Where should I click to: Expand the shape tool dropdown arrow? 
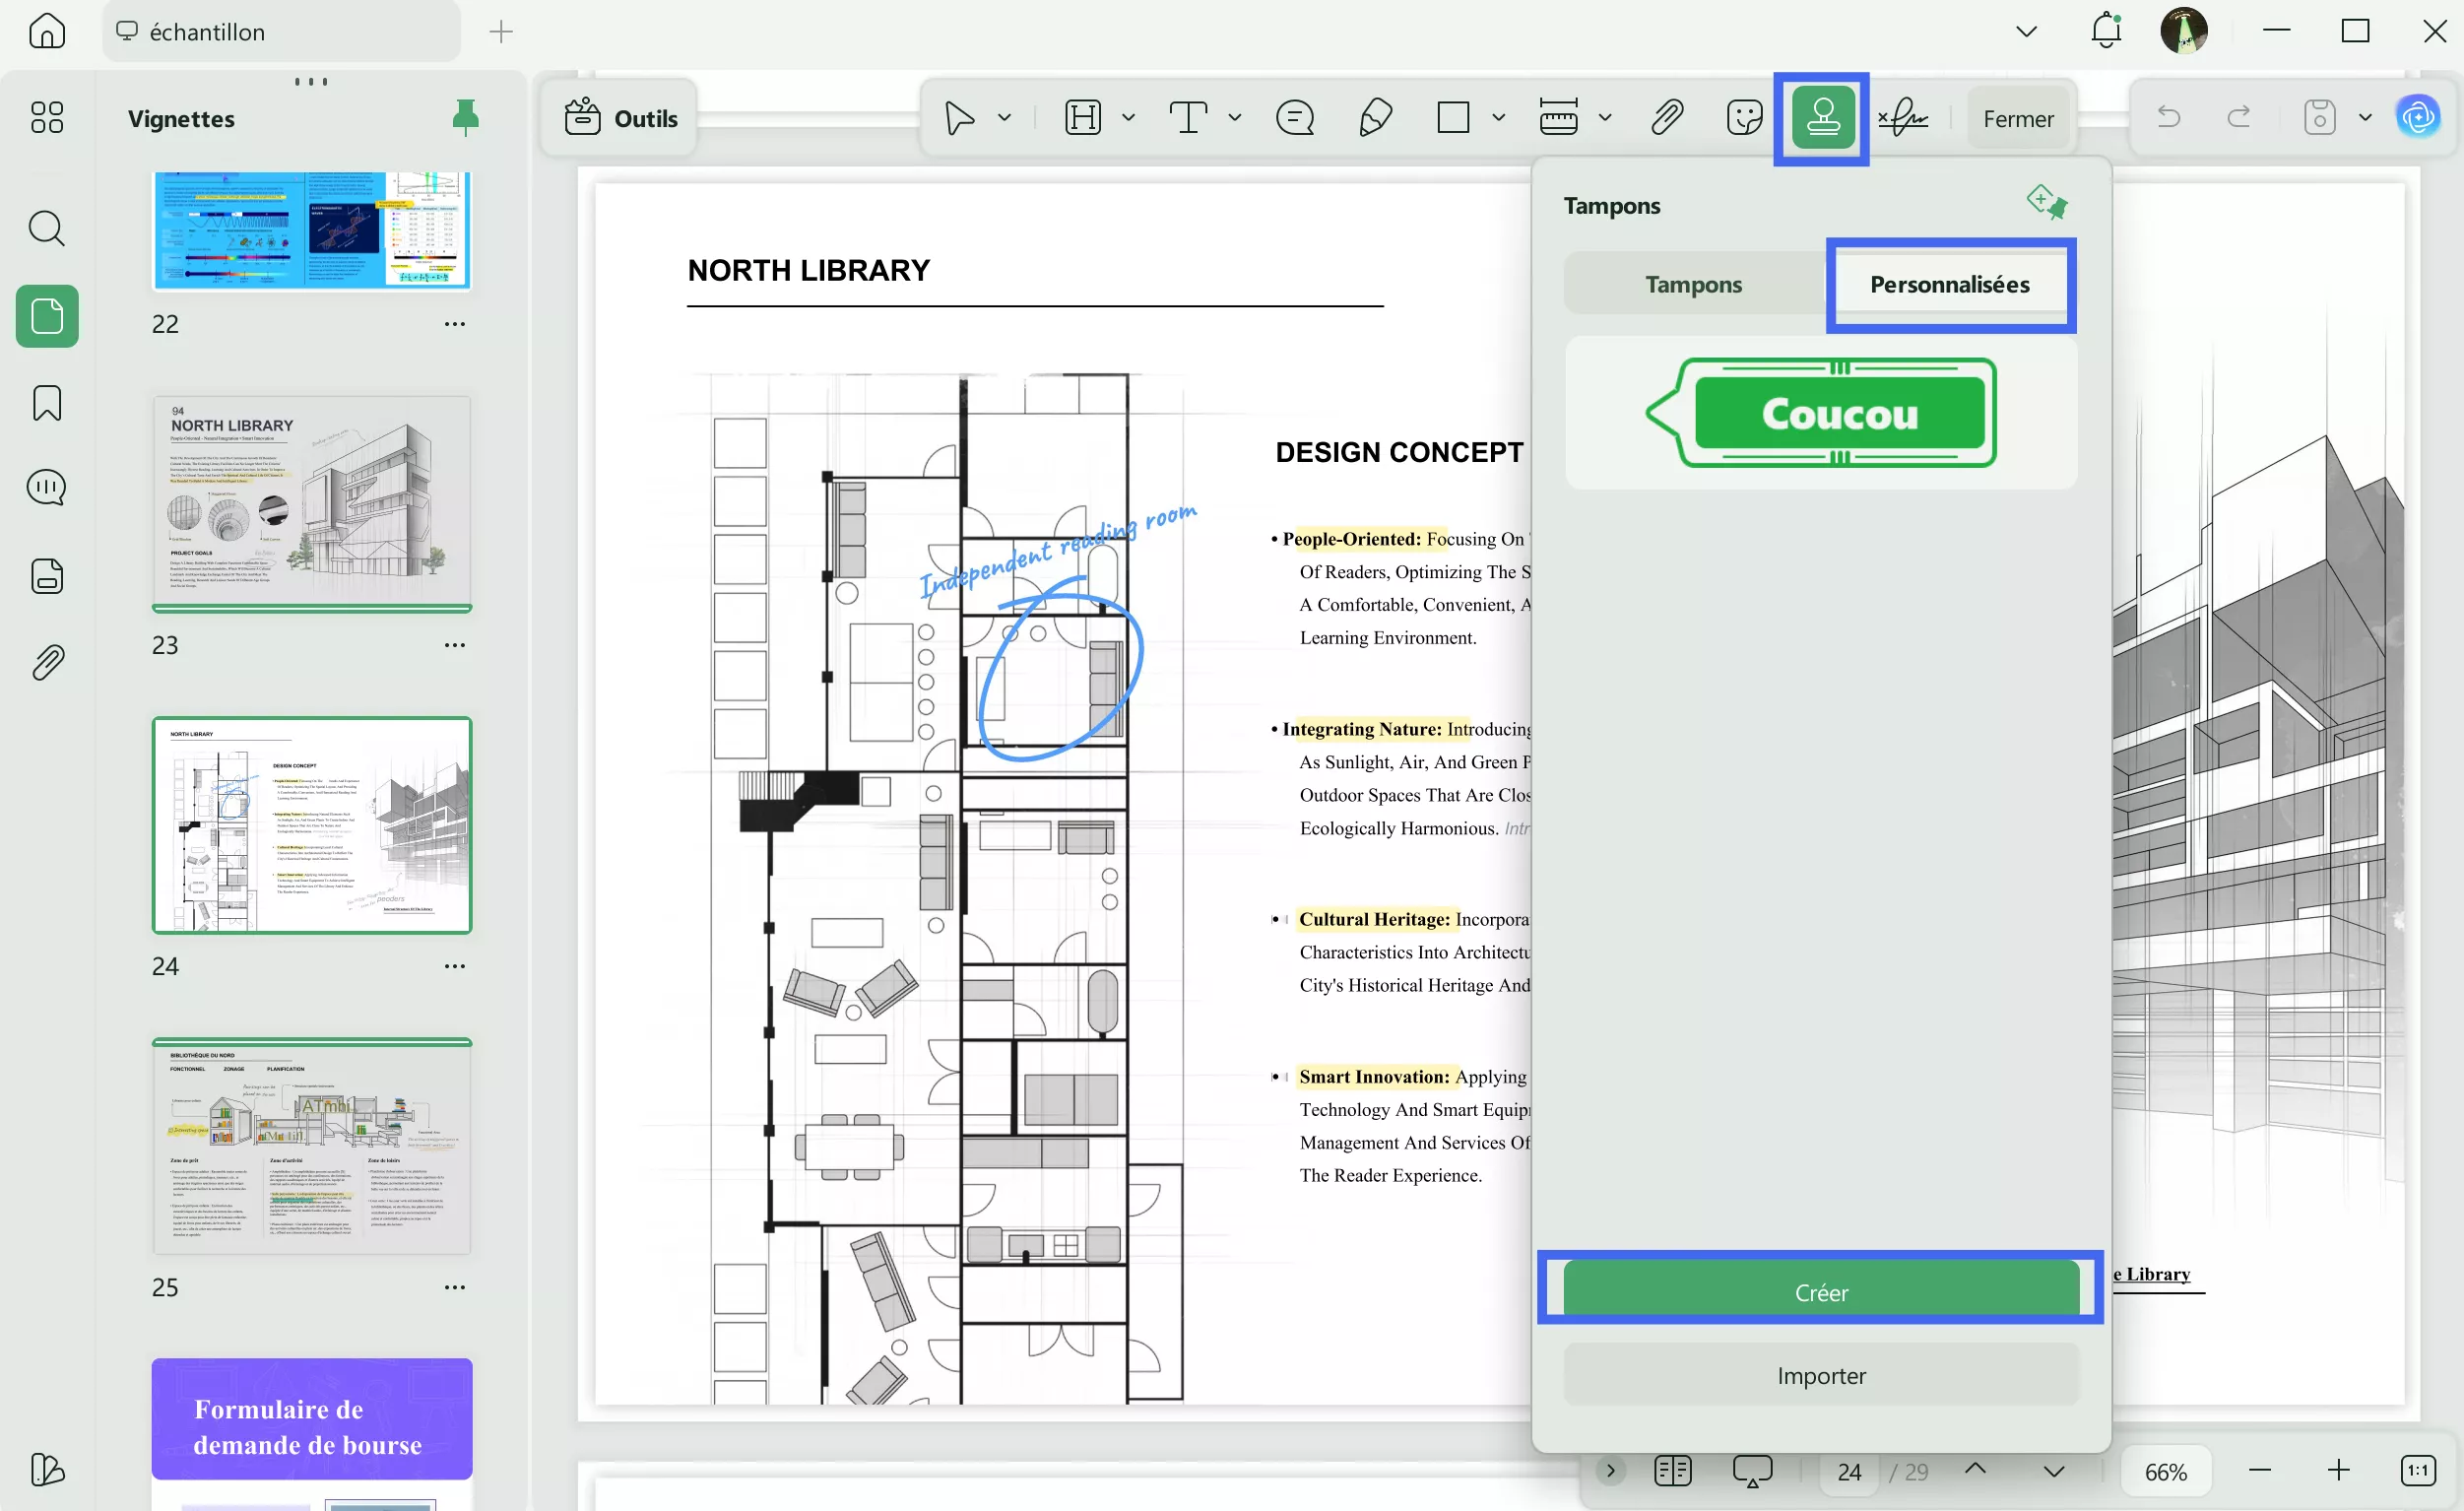(x=1498, y=118)
